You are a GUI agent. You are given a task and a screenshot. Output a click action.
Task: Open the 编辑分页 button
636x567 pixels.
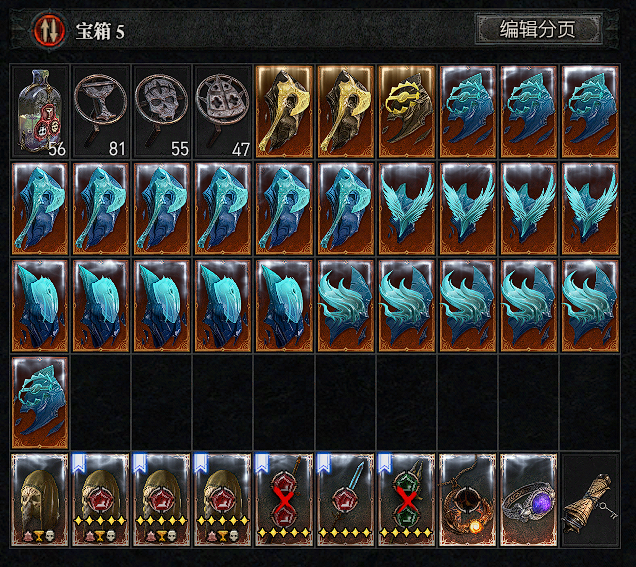point(538,29)
